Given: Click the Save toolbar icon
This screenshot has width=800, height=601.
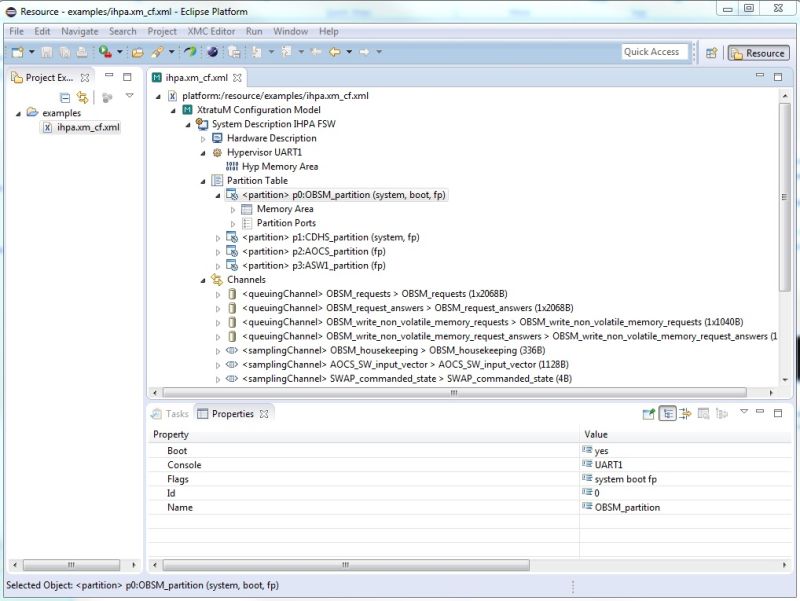Looking at the screenshot, I should (47, 52).
